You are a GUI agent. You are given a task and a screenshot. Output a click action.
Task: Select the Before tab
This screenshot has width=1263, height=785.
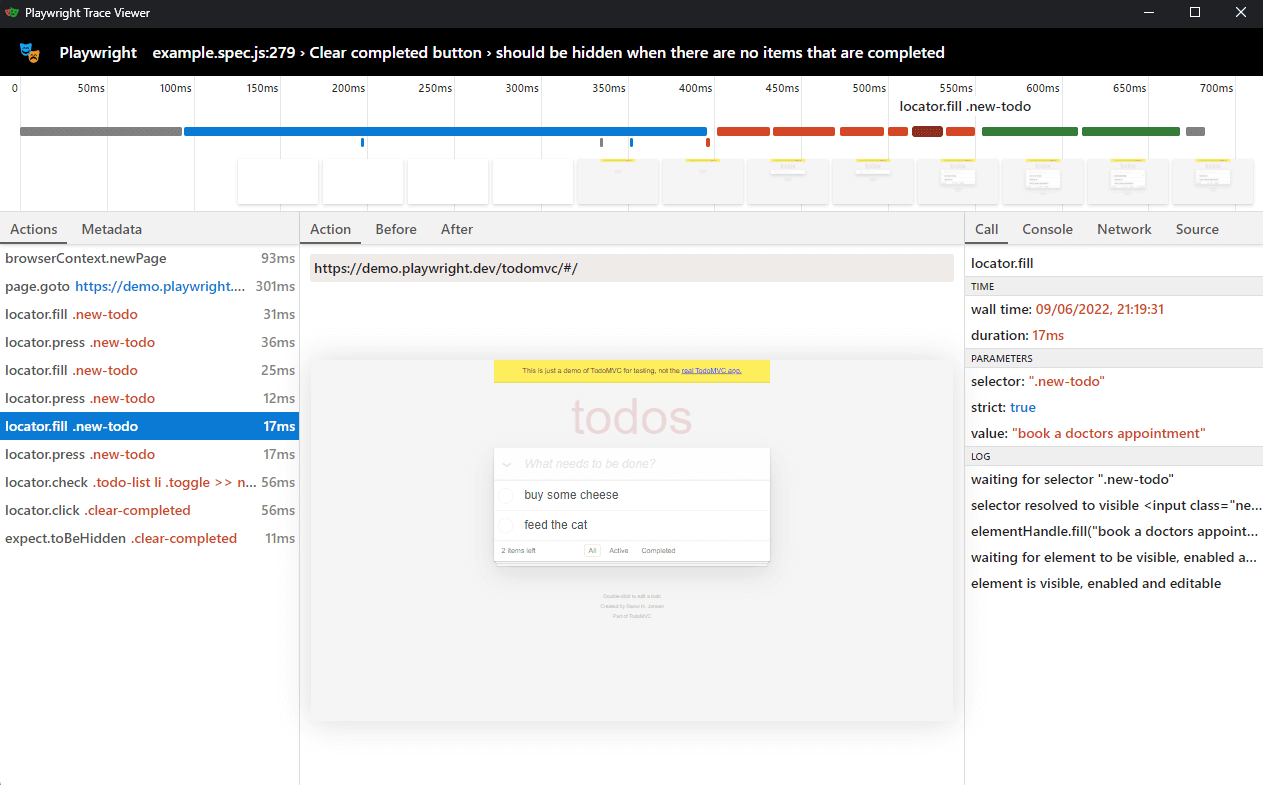(x=395, y=229)
